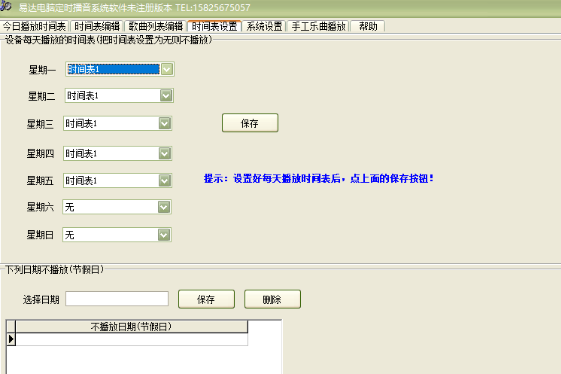Click the 不播放日期(节假日) column header
The width and height of the screenshot is (561, 374).
(x=131, y=326)
